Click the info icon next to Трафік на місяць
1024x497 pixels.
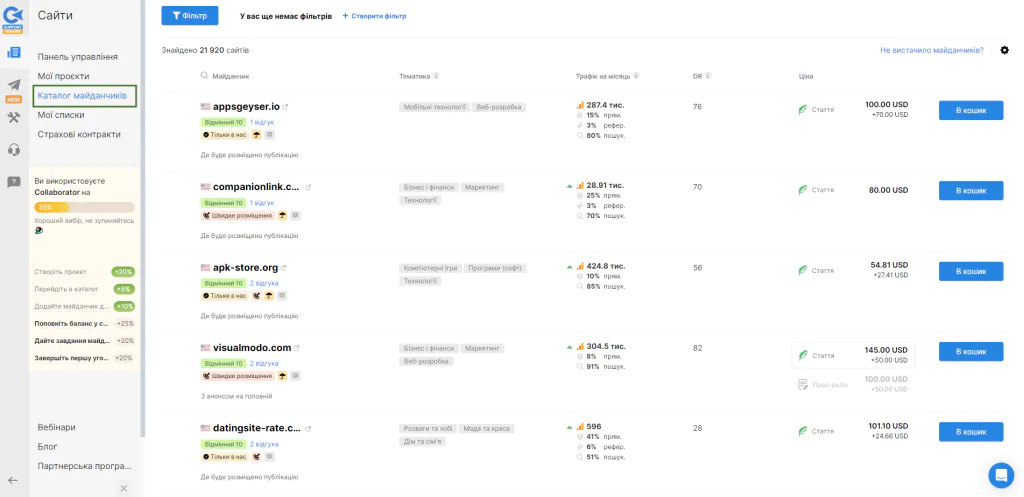click(x=636, y=76)
